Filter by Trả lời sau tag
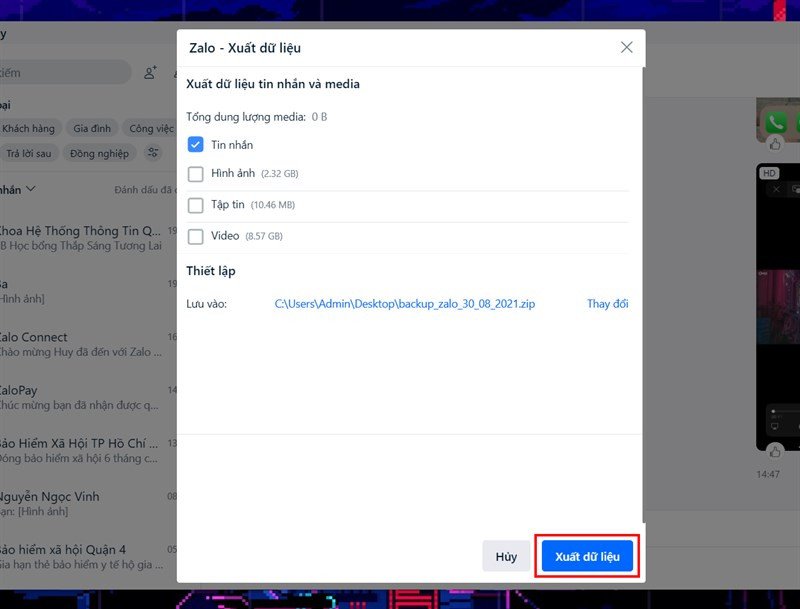Viewport: 800px width, 609px height. tap(28, 153)
